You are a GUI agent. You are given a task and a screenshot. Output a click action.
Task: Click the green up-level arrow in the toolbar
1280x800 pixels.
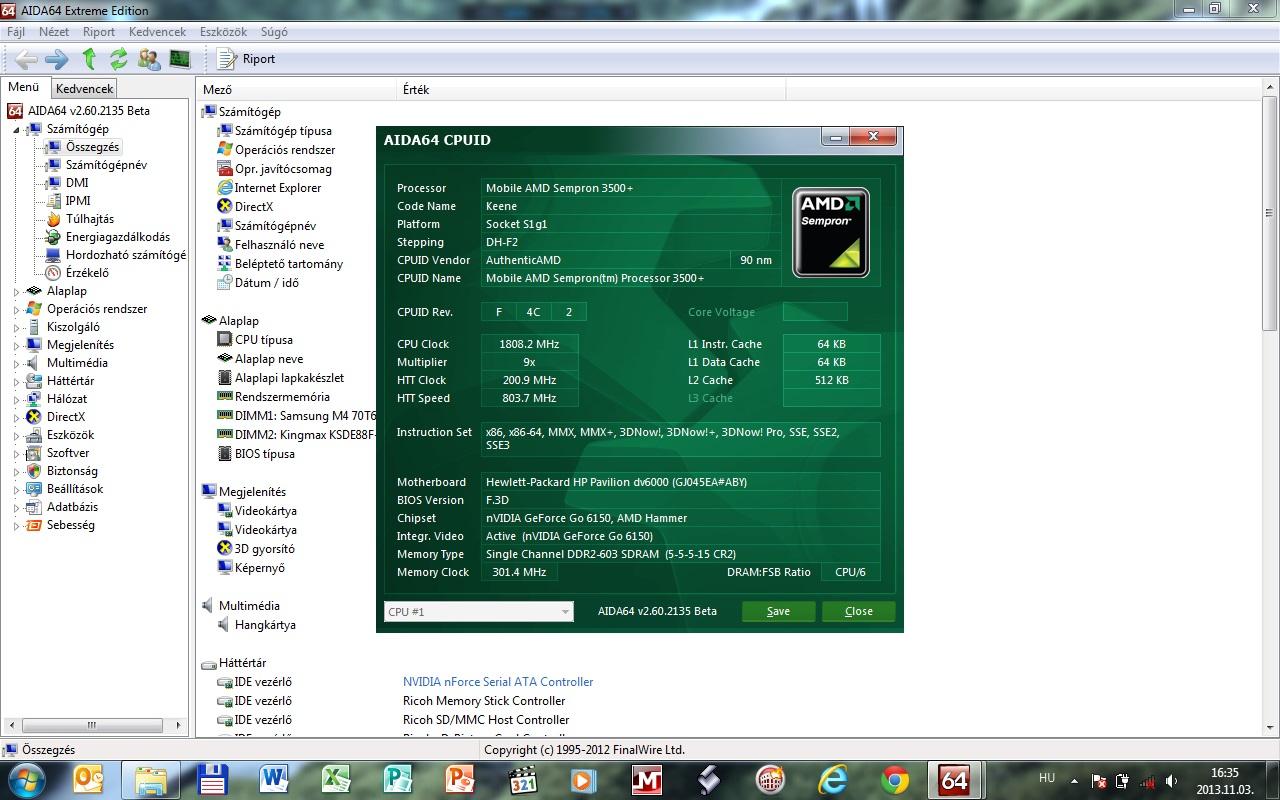(x=89, y=59)
